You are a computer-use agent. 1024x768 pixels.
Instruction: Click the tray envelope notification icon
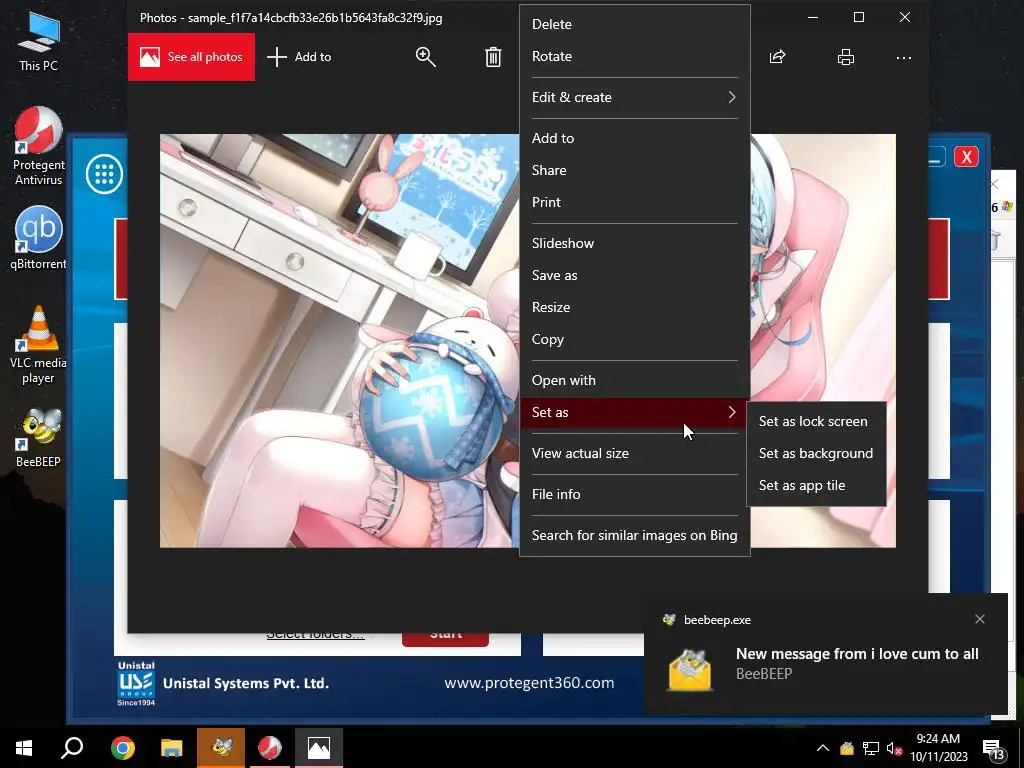(847, 748)
